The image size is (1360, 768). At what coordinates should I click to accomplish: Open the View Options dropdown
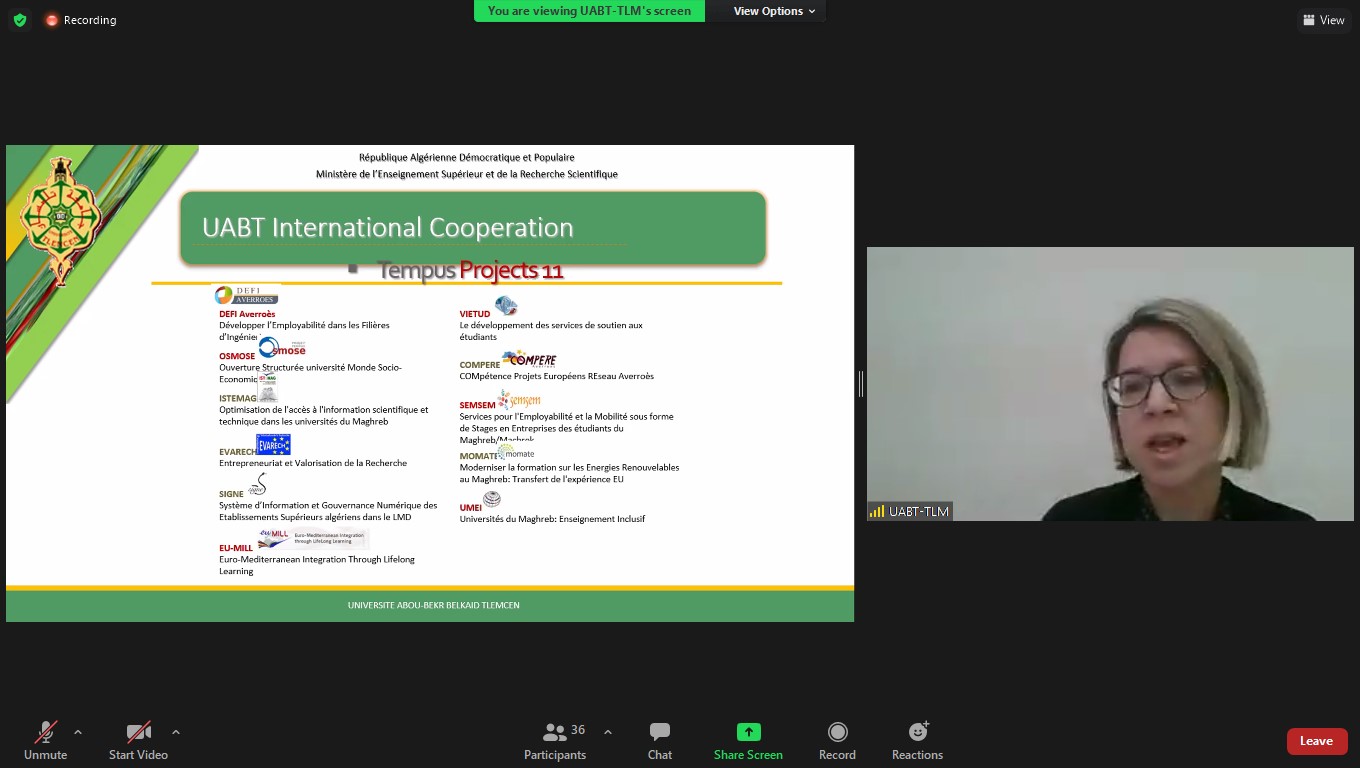(774, 11)
